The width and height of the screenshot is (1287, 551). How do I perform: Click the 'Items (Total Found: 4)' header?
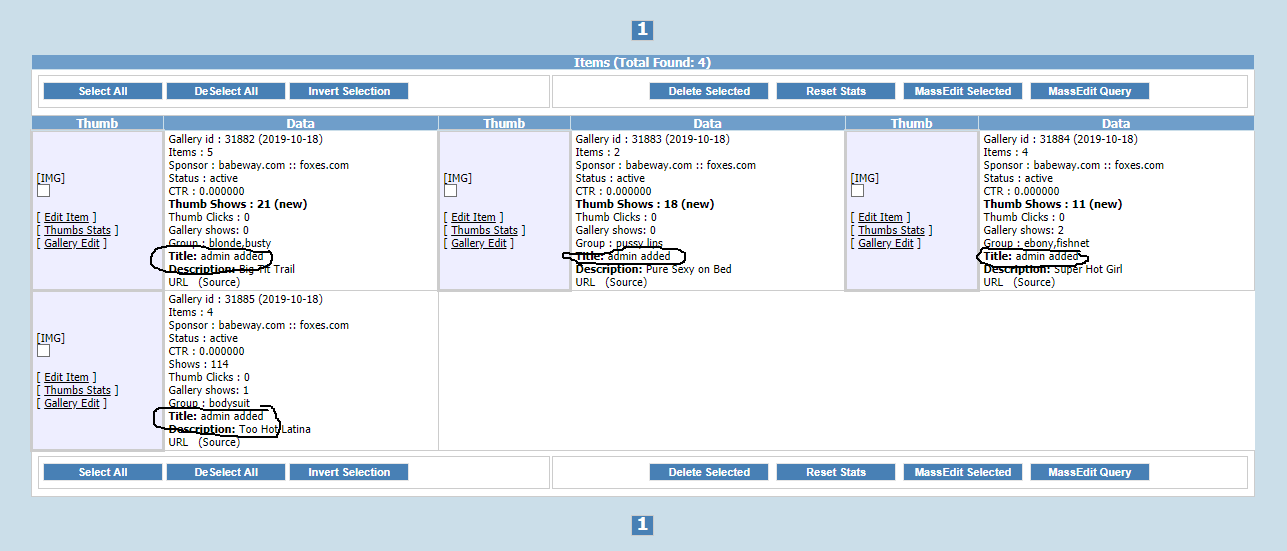pyautogui.click(x=643, y=62)
